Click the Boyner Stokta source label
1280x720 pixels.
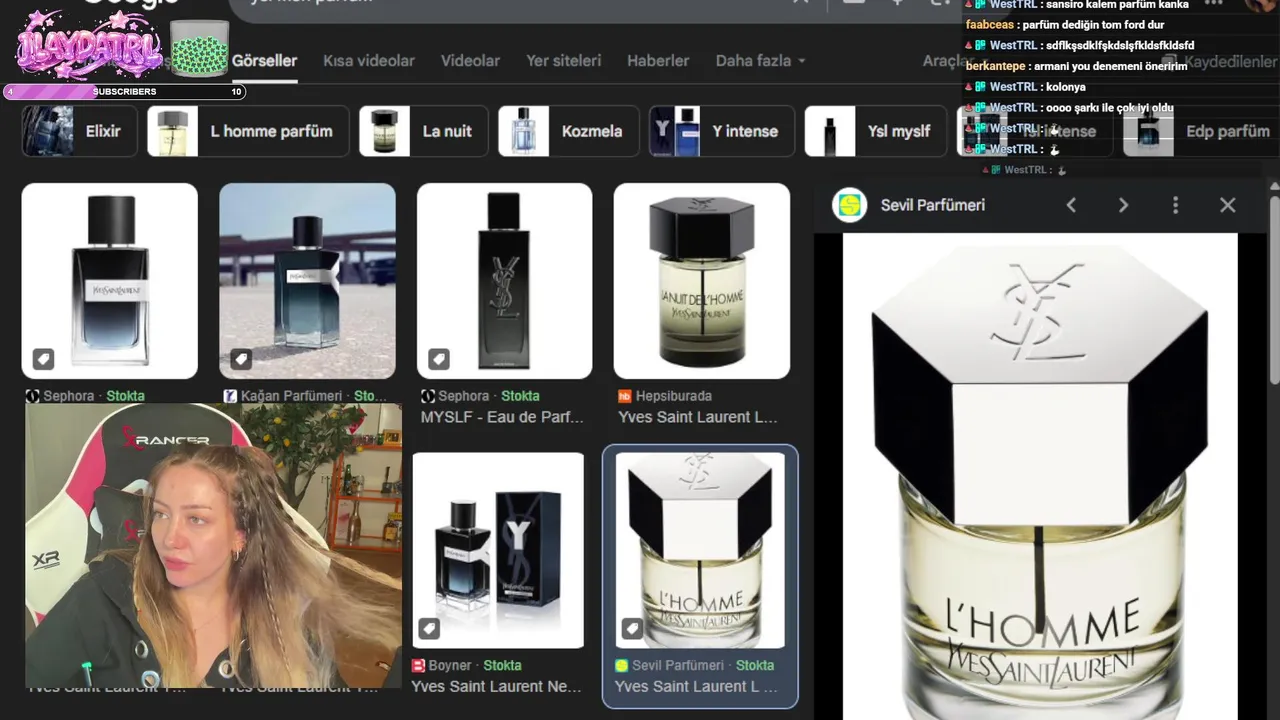click(x=467, y=665)
